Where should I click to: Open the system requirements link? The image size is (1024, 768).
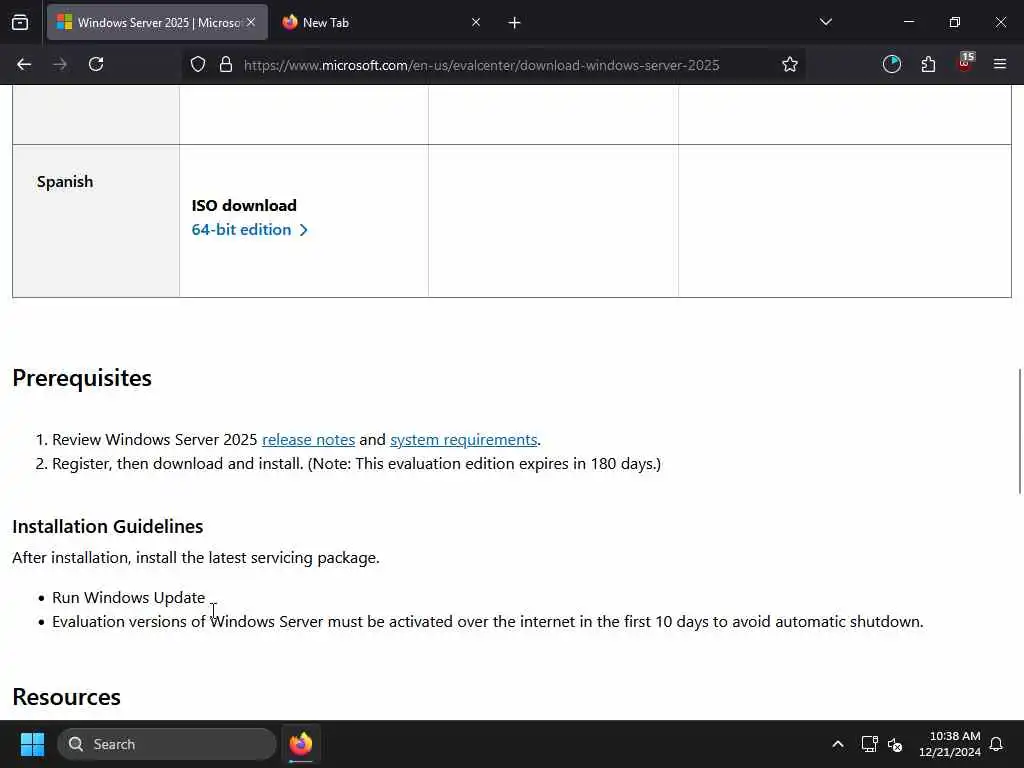tap(464, 440)
